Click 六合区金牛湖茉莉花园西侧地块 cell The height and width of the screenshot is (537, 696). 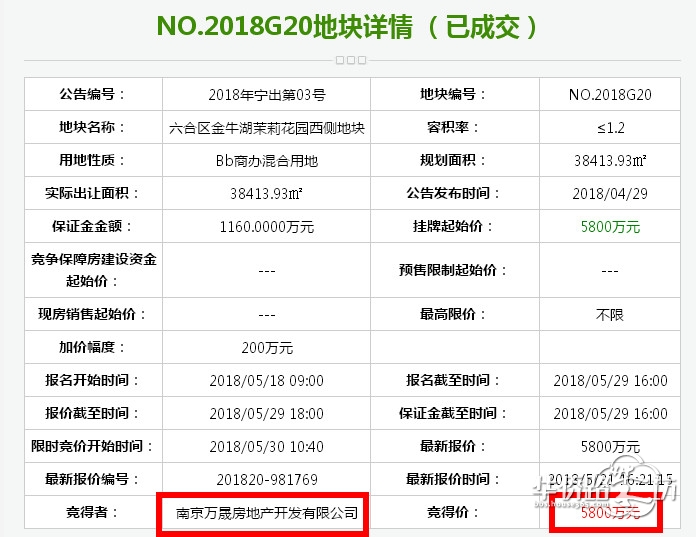pos(267,128)
